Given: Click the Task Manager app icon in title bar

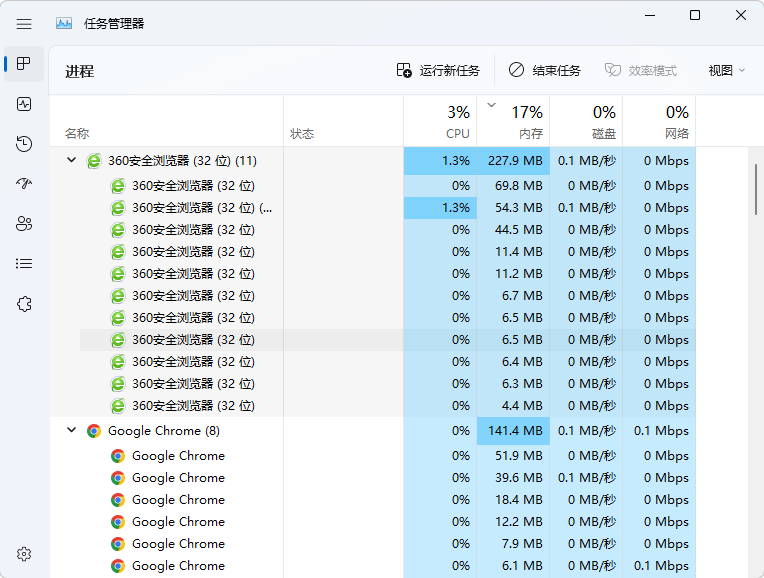Looking at the screenshot, I should [64, 23].
